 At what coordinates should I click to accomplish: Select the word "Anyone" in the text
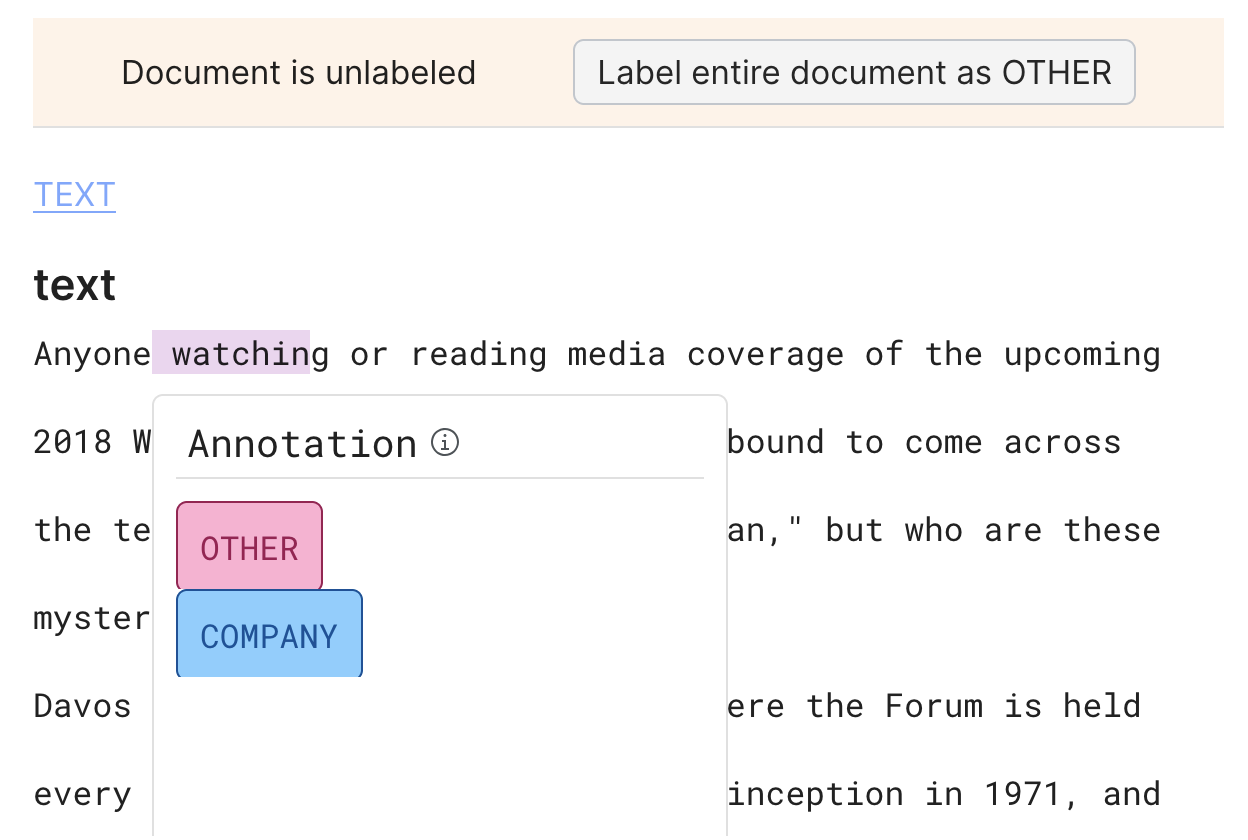click(93, 354)
